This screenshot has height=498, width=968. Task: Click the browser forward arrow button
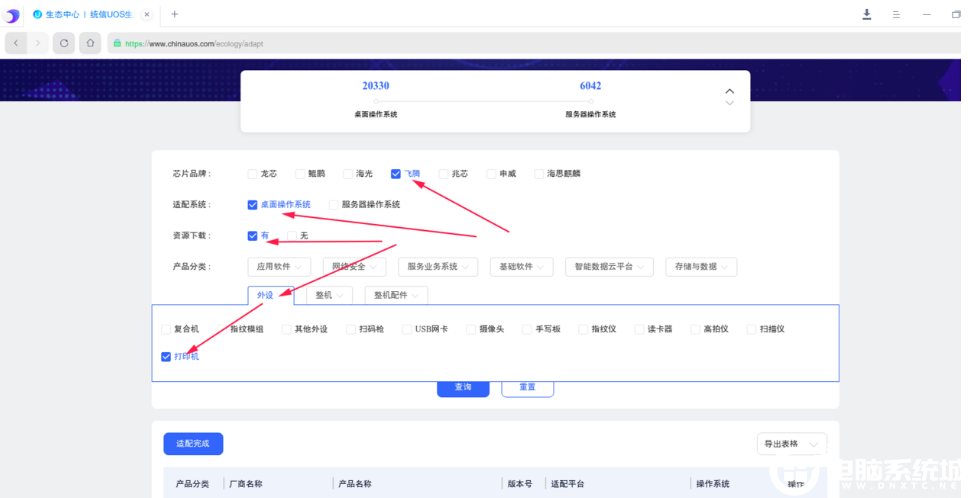coord(39,43)
